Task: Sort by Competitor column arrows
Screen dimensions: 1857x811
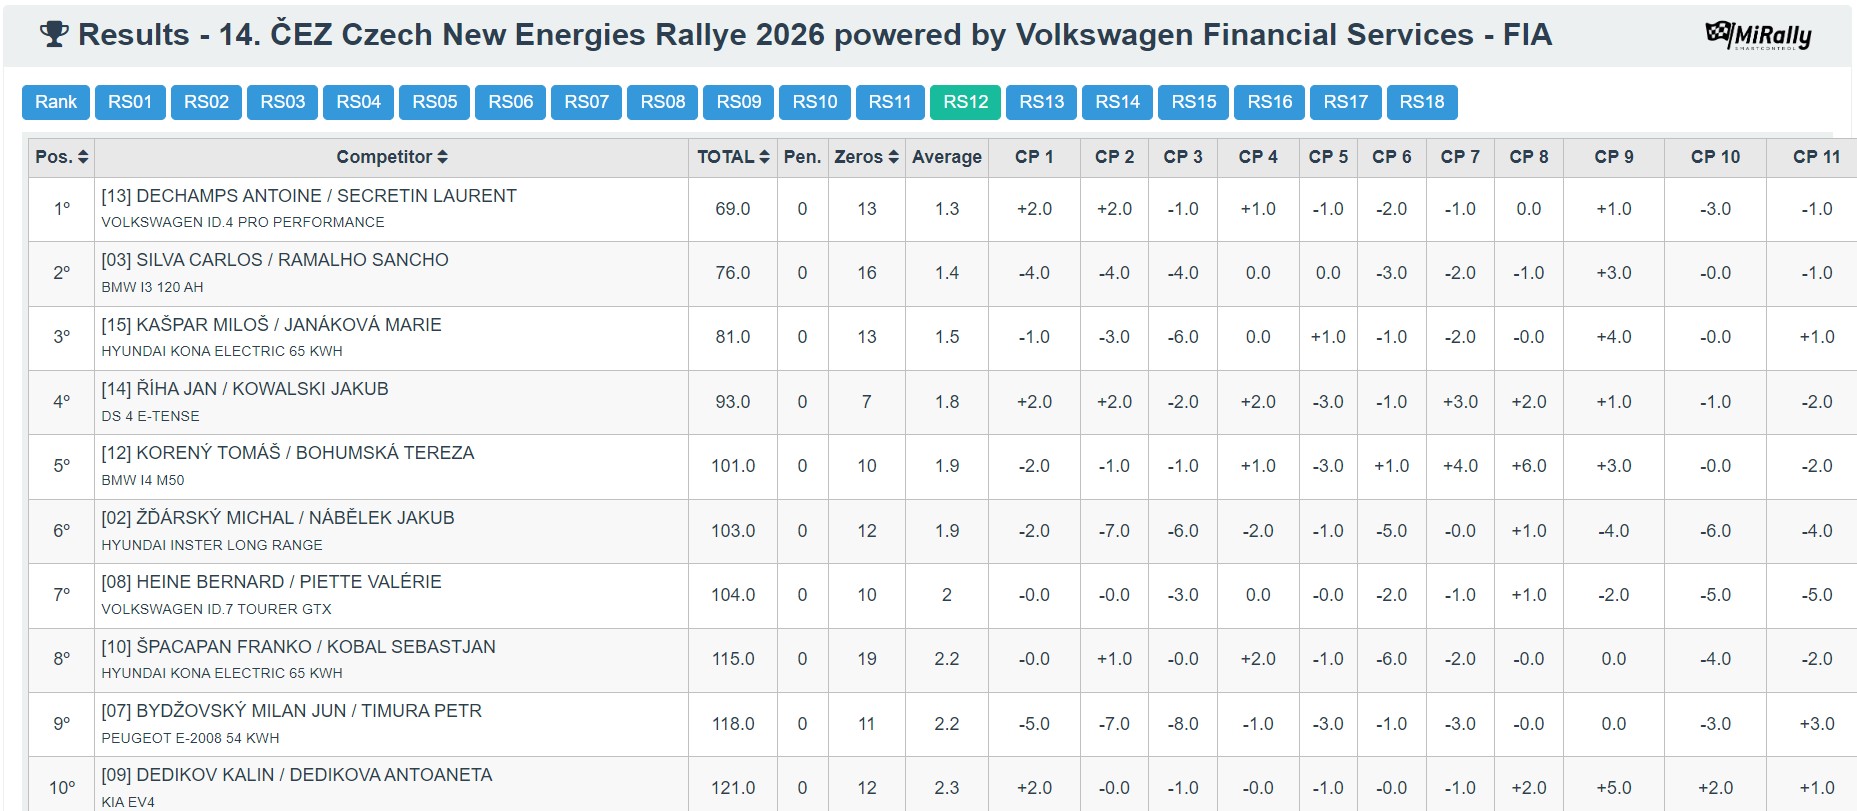Action: click(442, 157)
